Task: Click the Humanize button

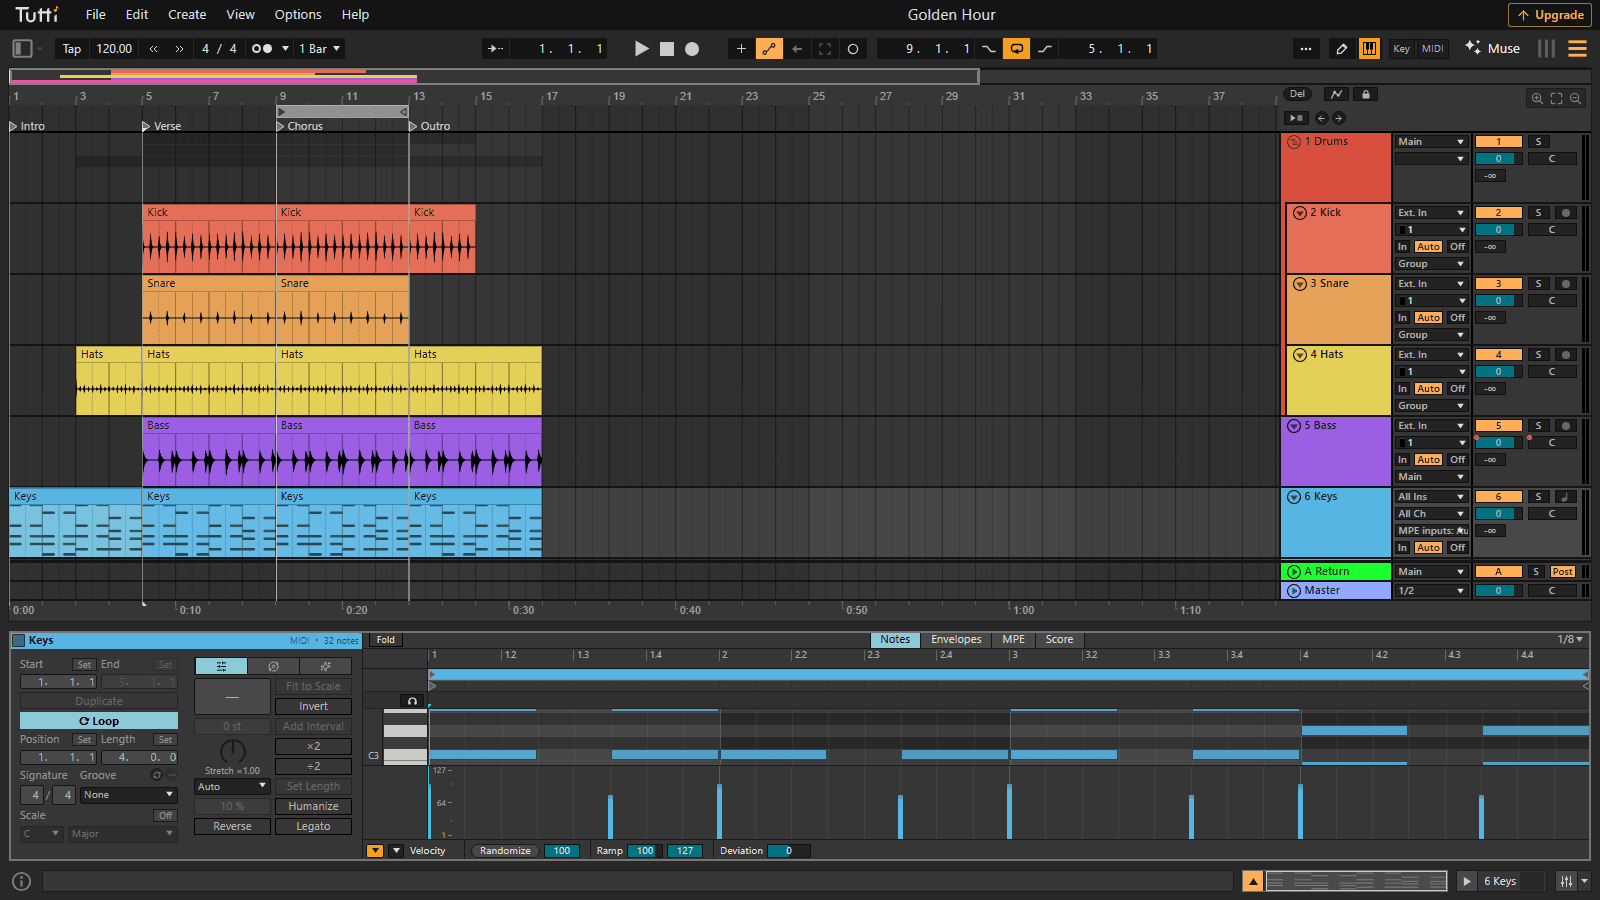Action: tap(313, 807)
